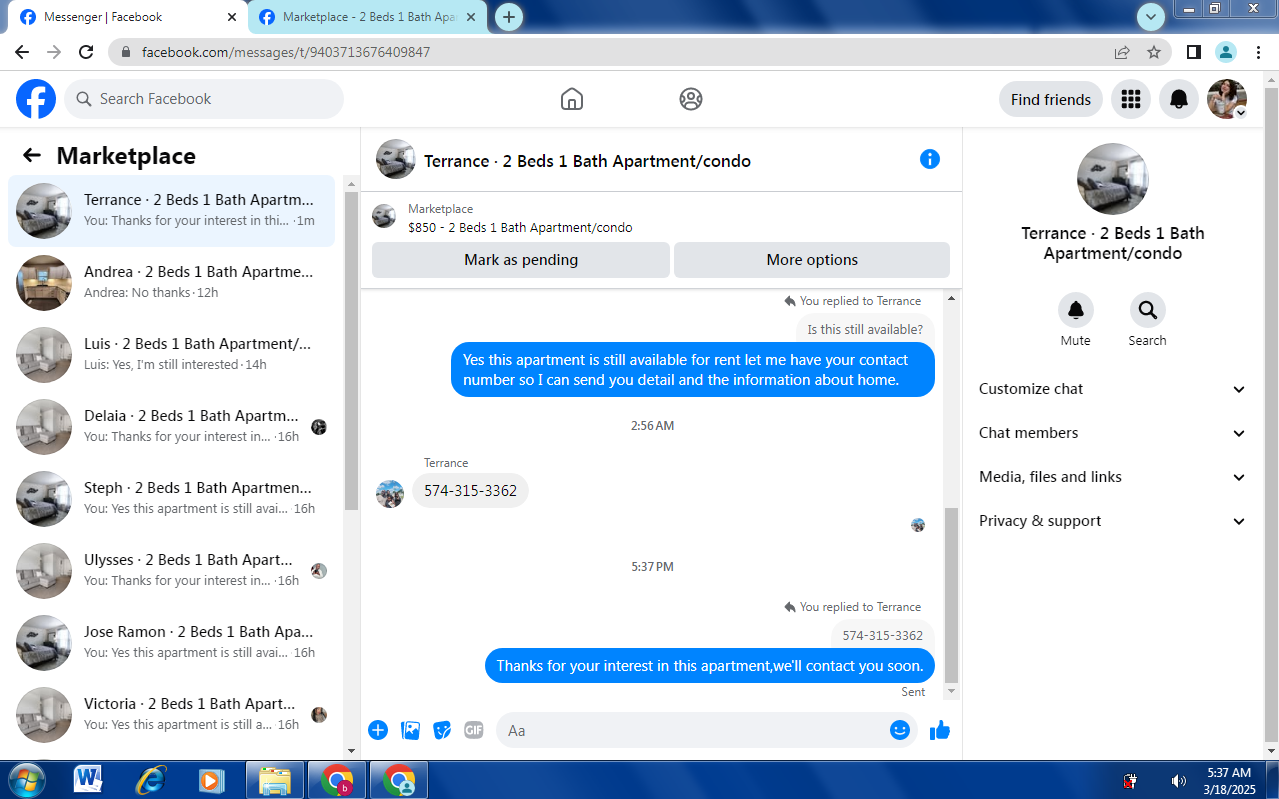1279x799 pixels.
Task: Click the Facebook logo
Action: [x=36, y=99]
